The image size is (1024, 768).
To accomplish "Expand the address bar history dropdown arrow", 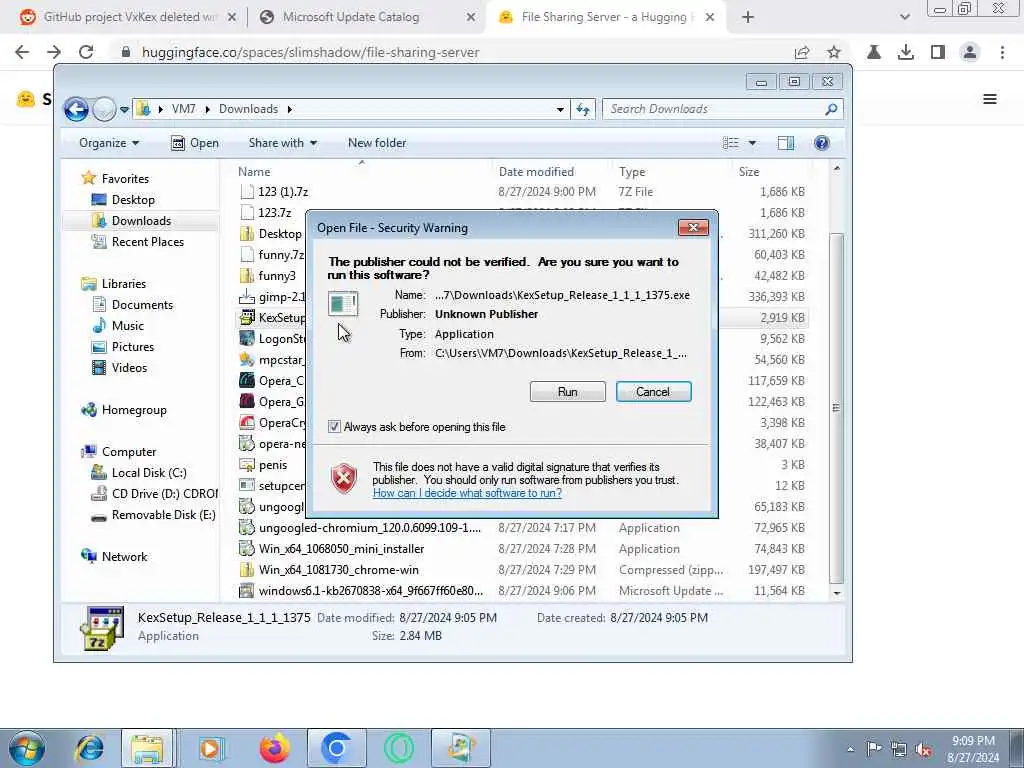I will (560, 110).
